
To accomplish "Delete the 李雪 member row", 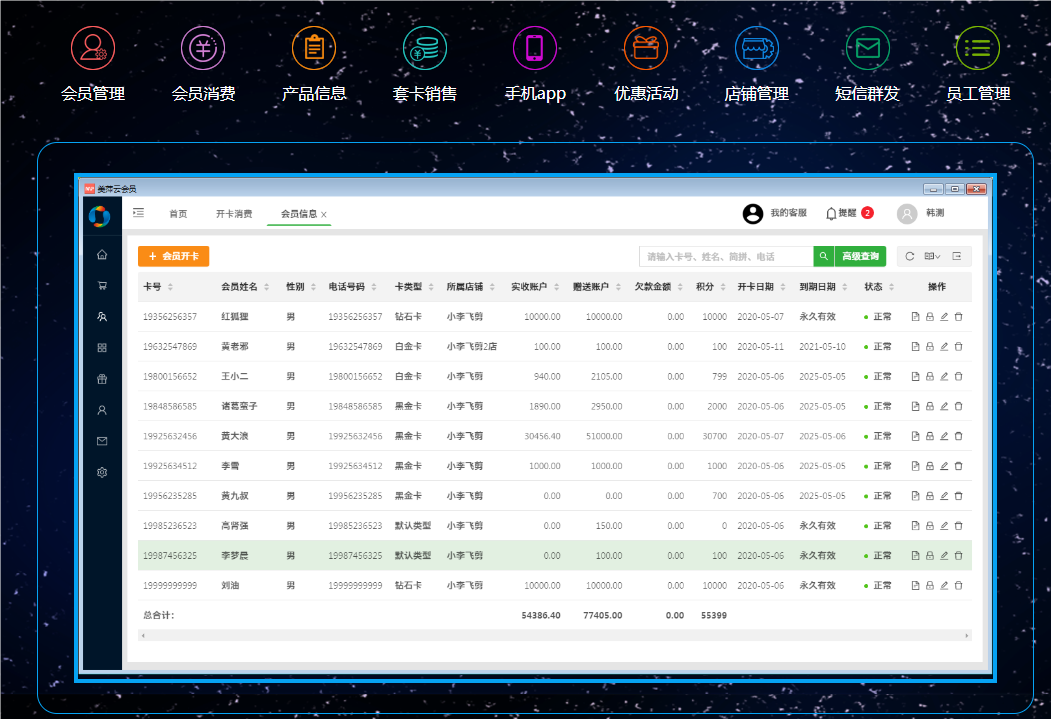I will click(959, 466).
